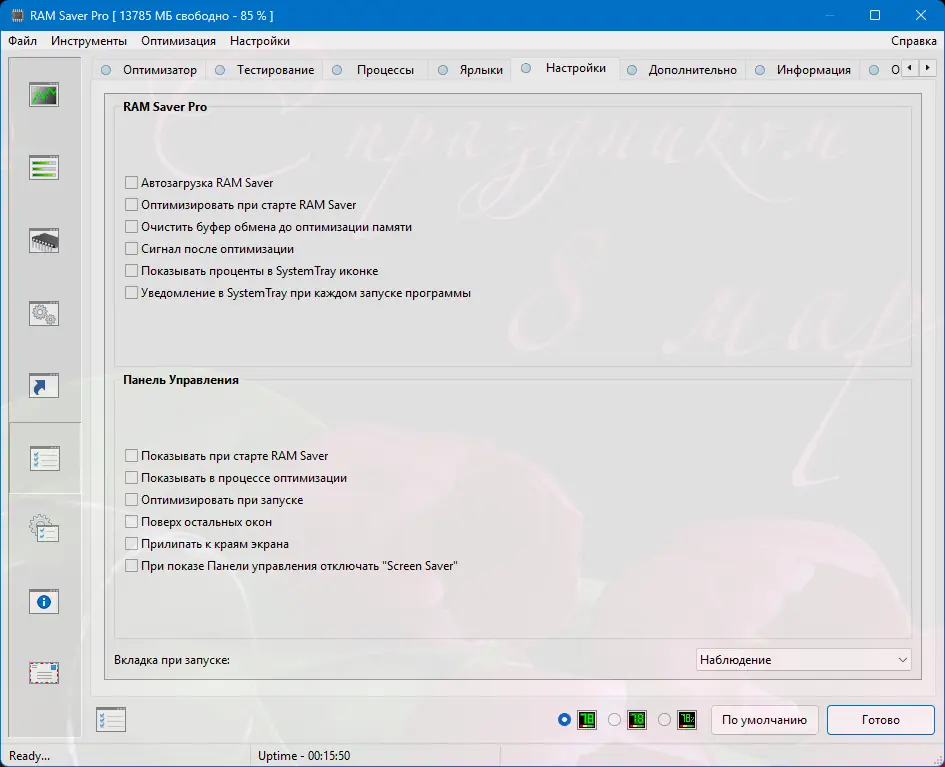Open the green bars optimizer sidebar icon

tap(44, 167)
